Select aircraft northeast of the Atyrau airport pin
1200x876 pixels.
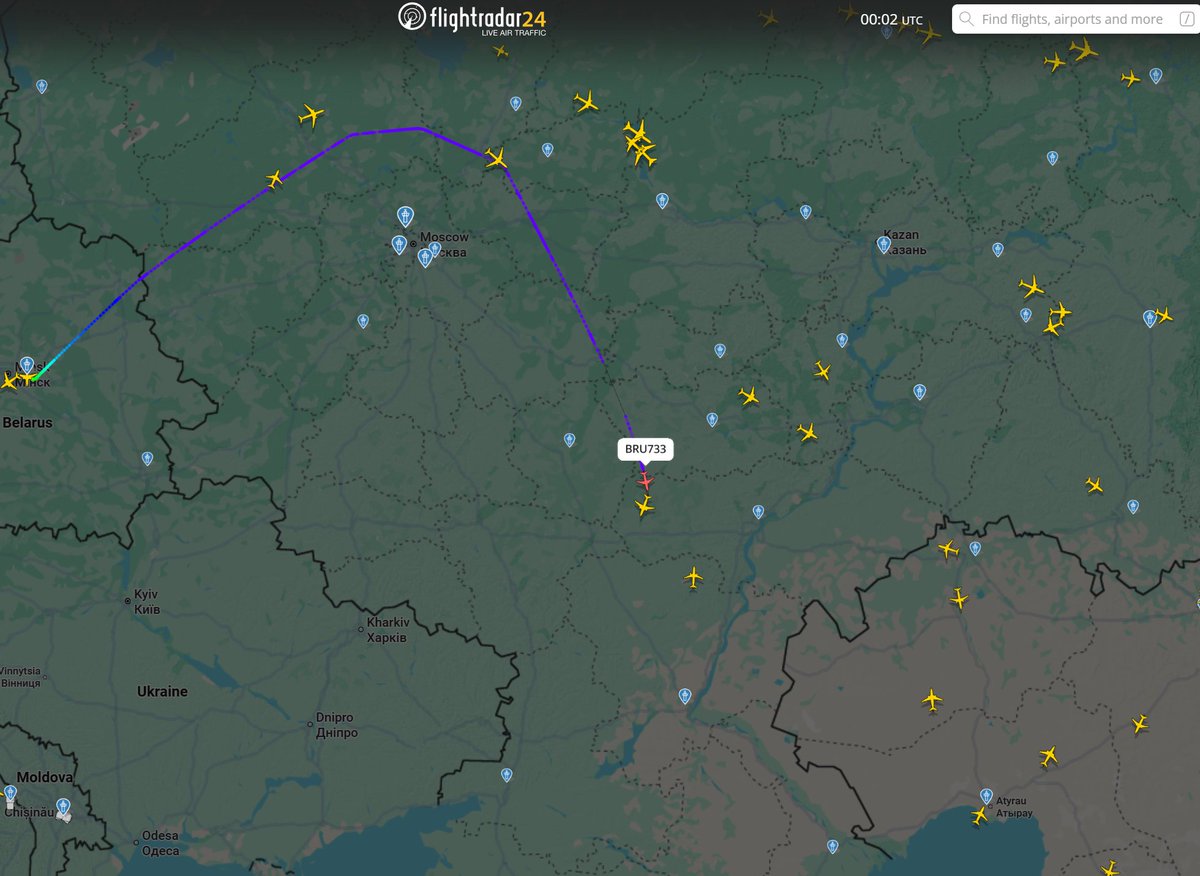[1048, 755]
